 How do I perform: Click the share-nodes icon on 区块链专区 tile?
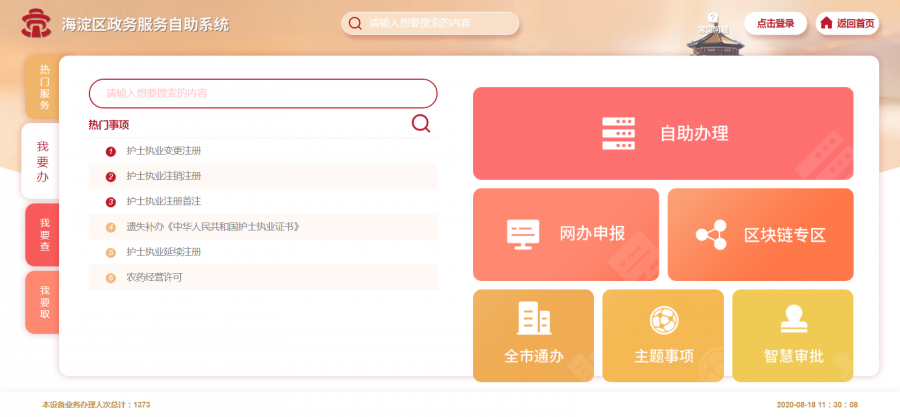(711, 234)
